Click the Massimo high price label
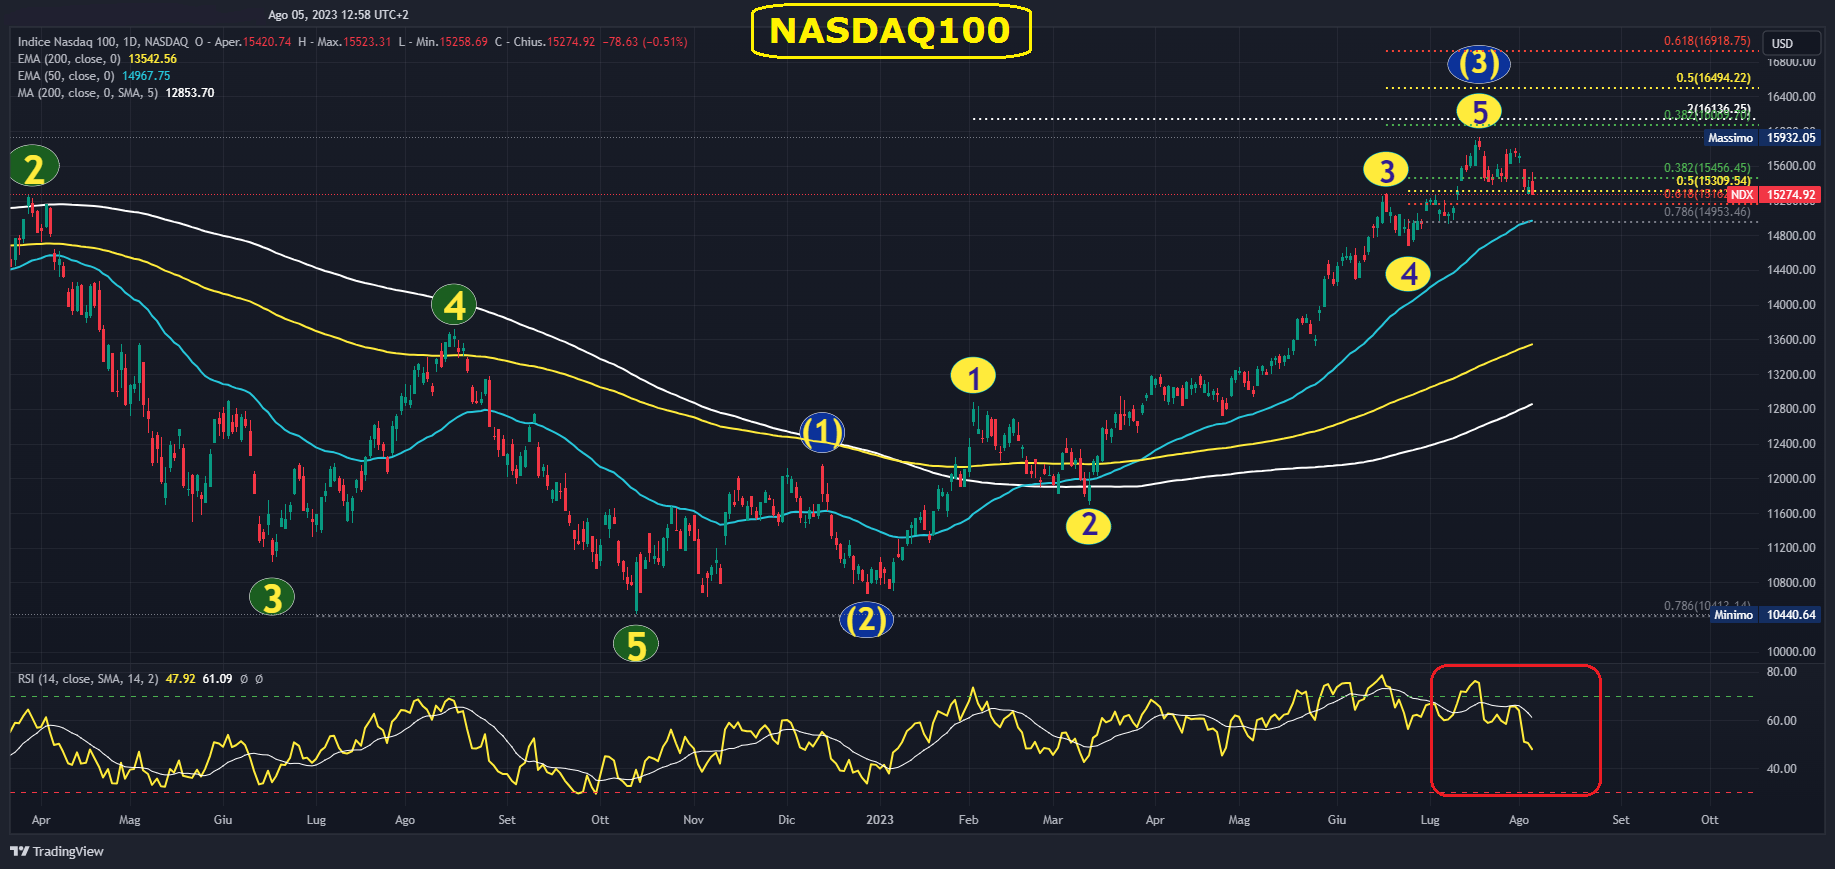 [x=1730, y=138]
